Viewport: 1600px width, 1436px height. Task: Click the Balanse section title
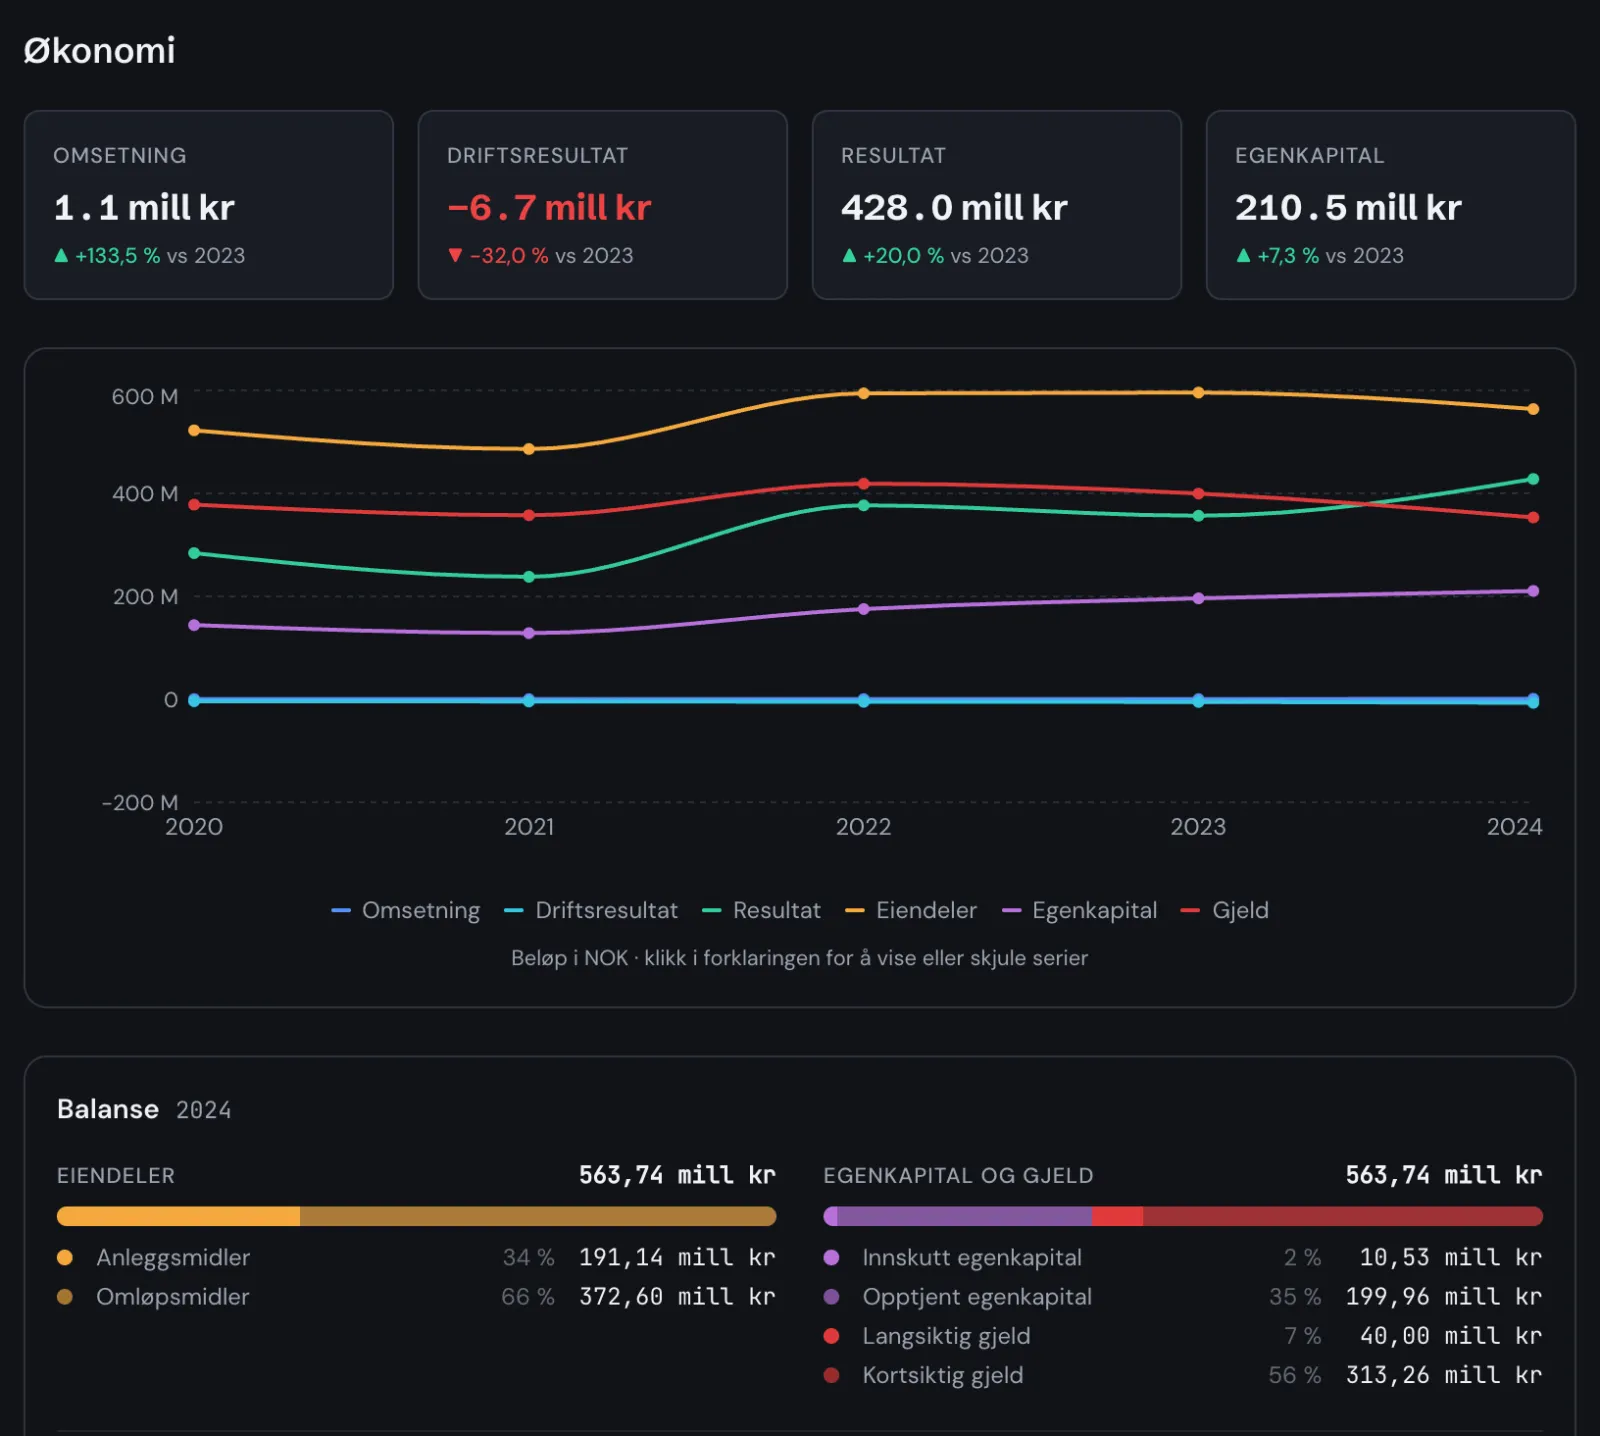point(108,1109)
